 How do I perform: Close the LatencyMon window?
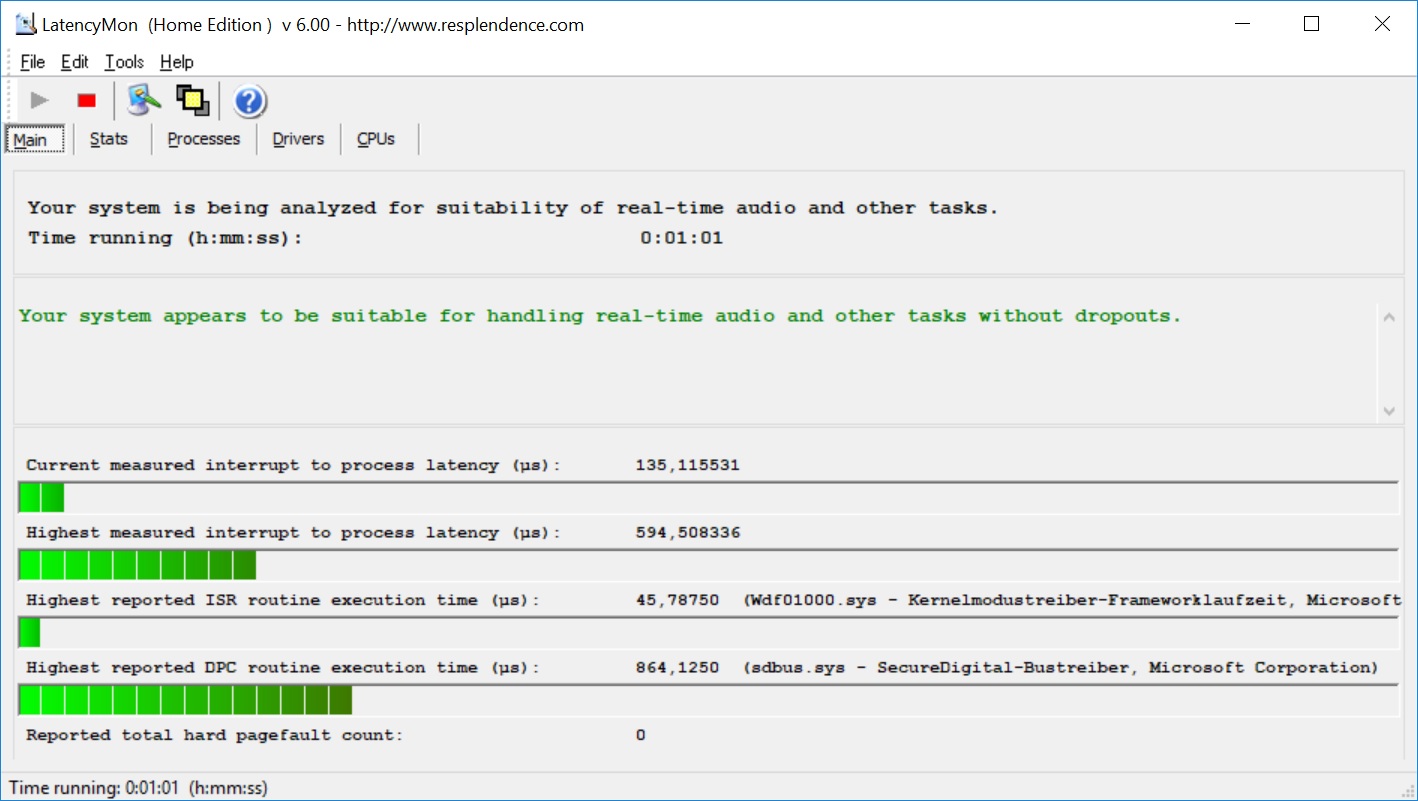point(1382,25)
